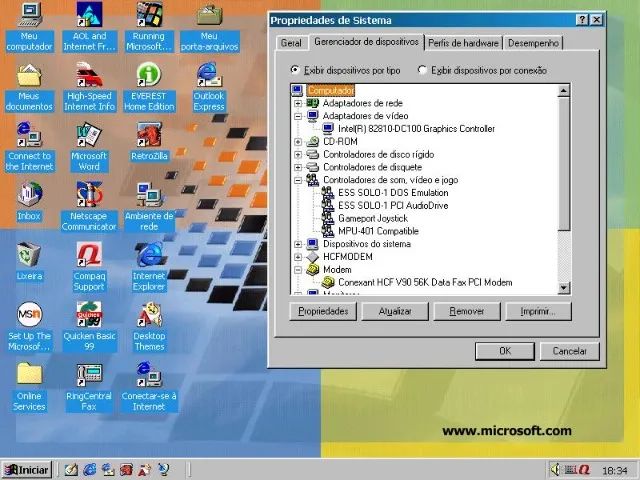Click the Cancelar button
Screen dimensions: 640x480
click(x=569, y=351)
